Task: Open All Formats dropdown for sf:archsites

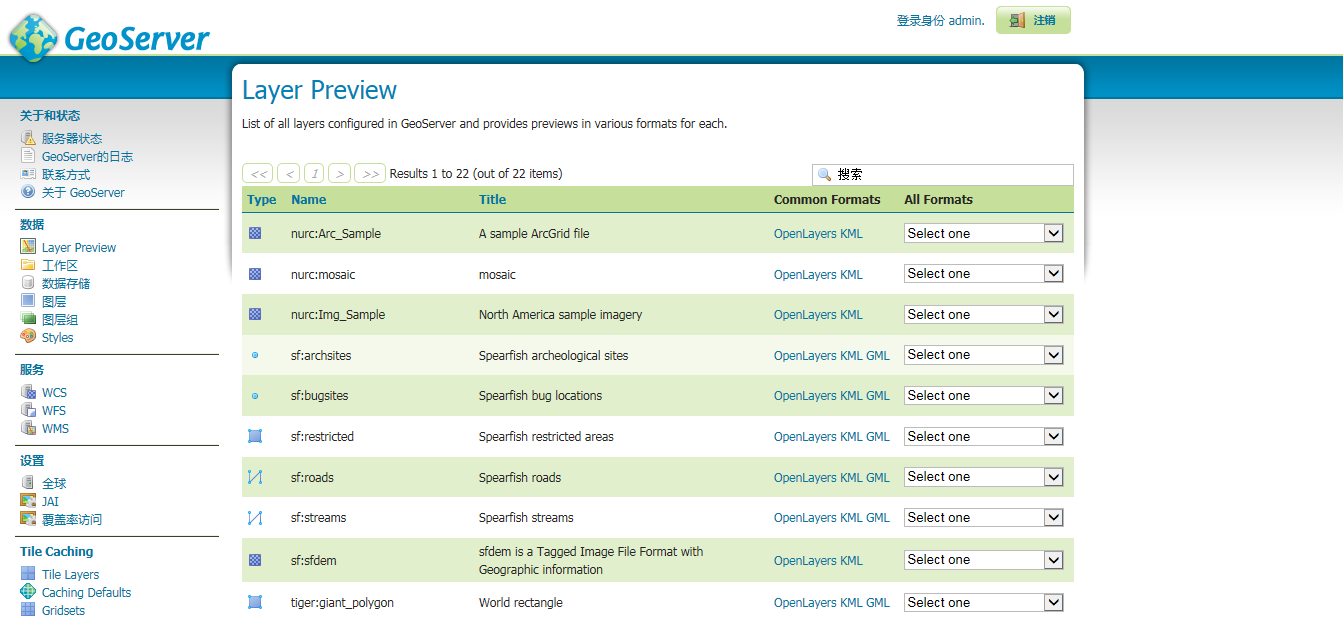Action: [984, 355]
